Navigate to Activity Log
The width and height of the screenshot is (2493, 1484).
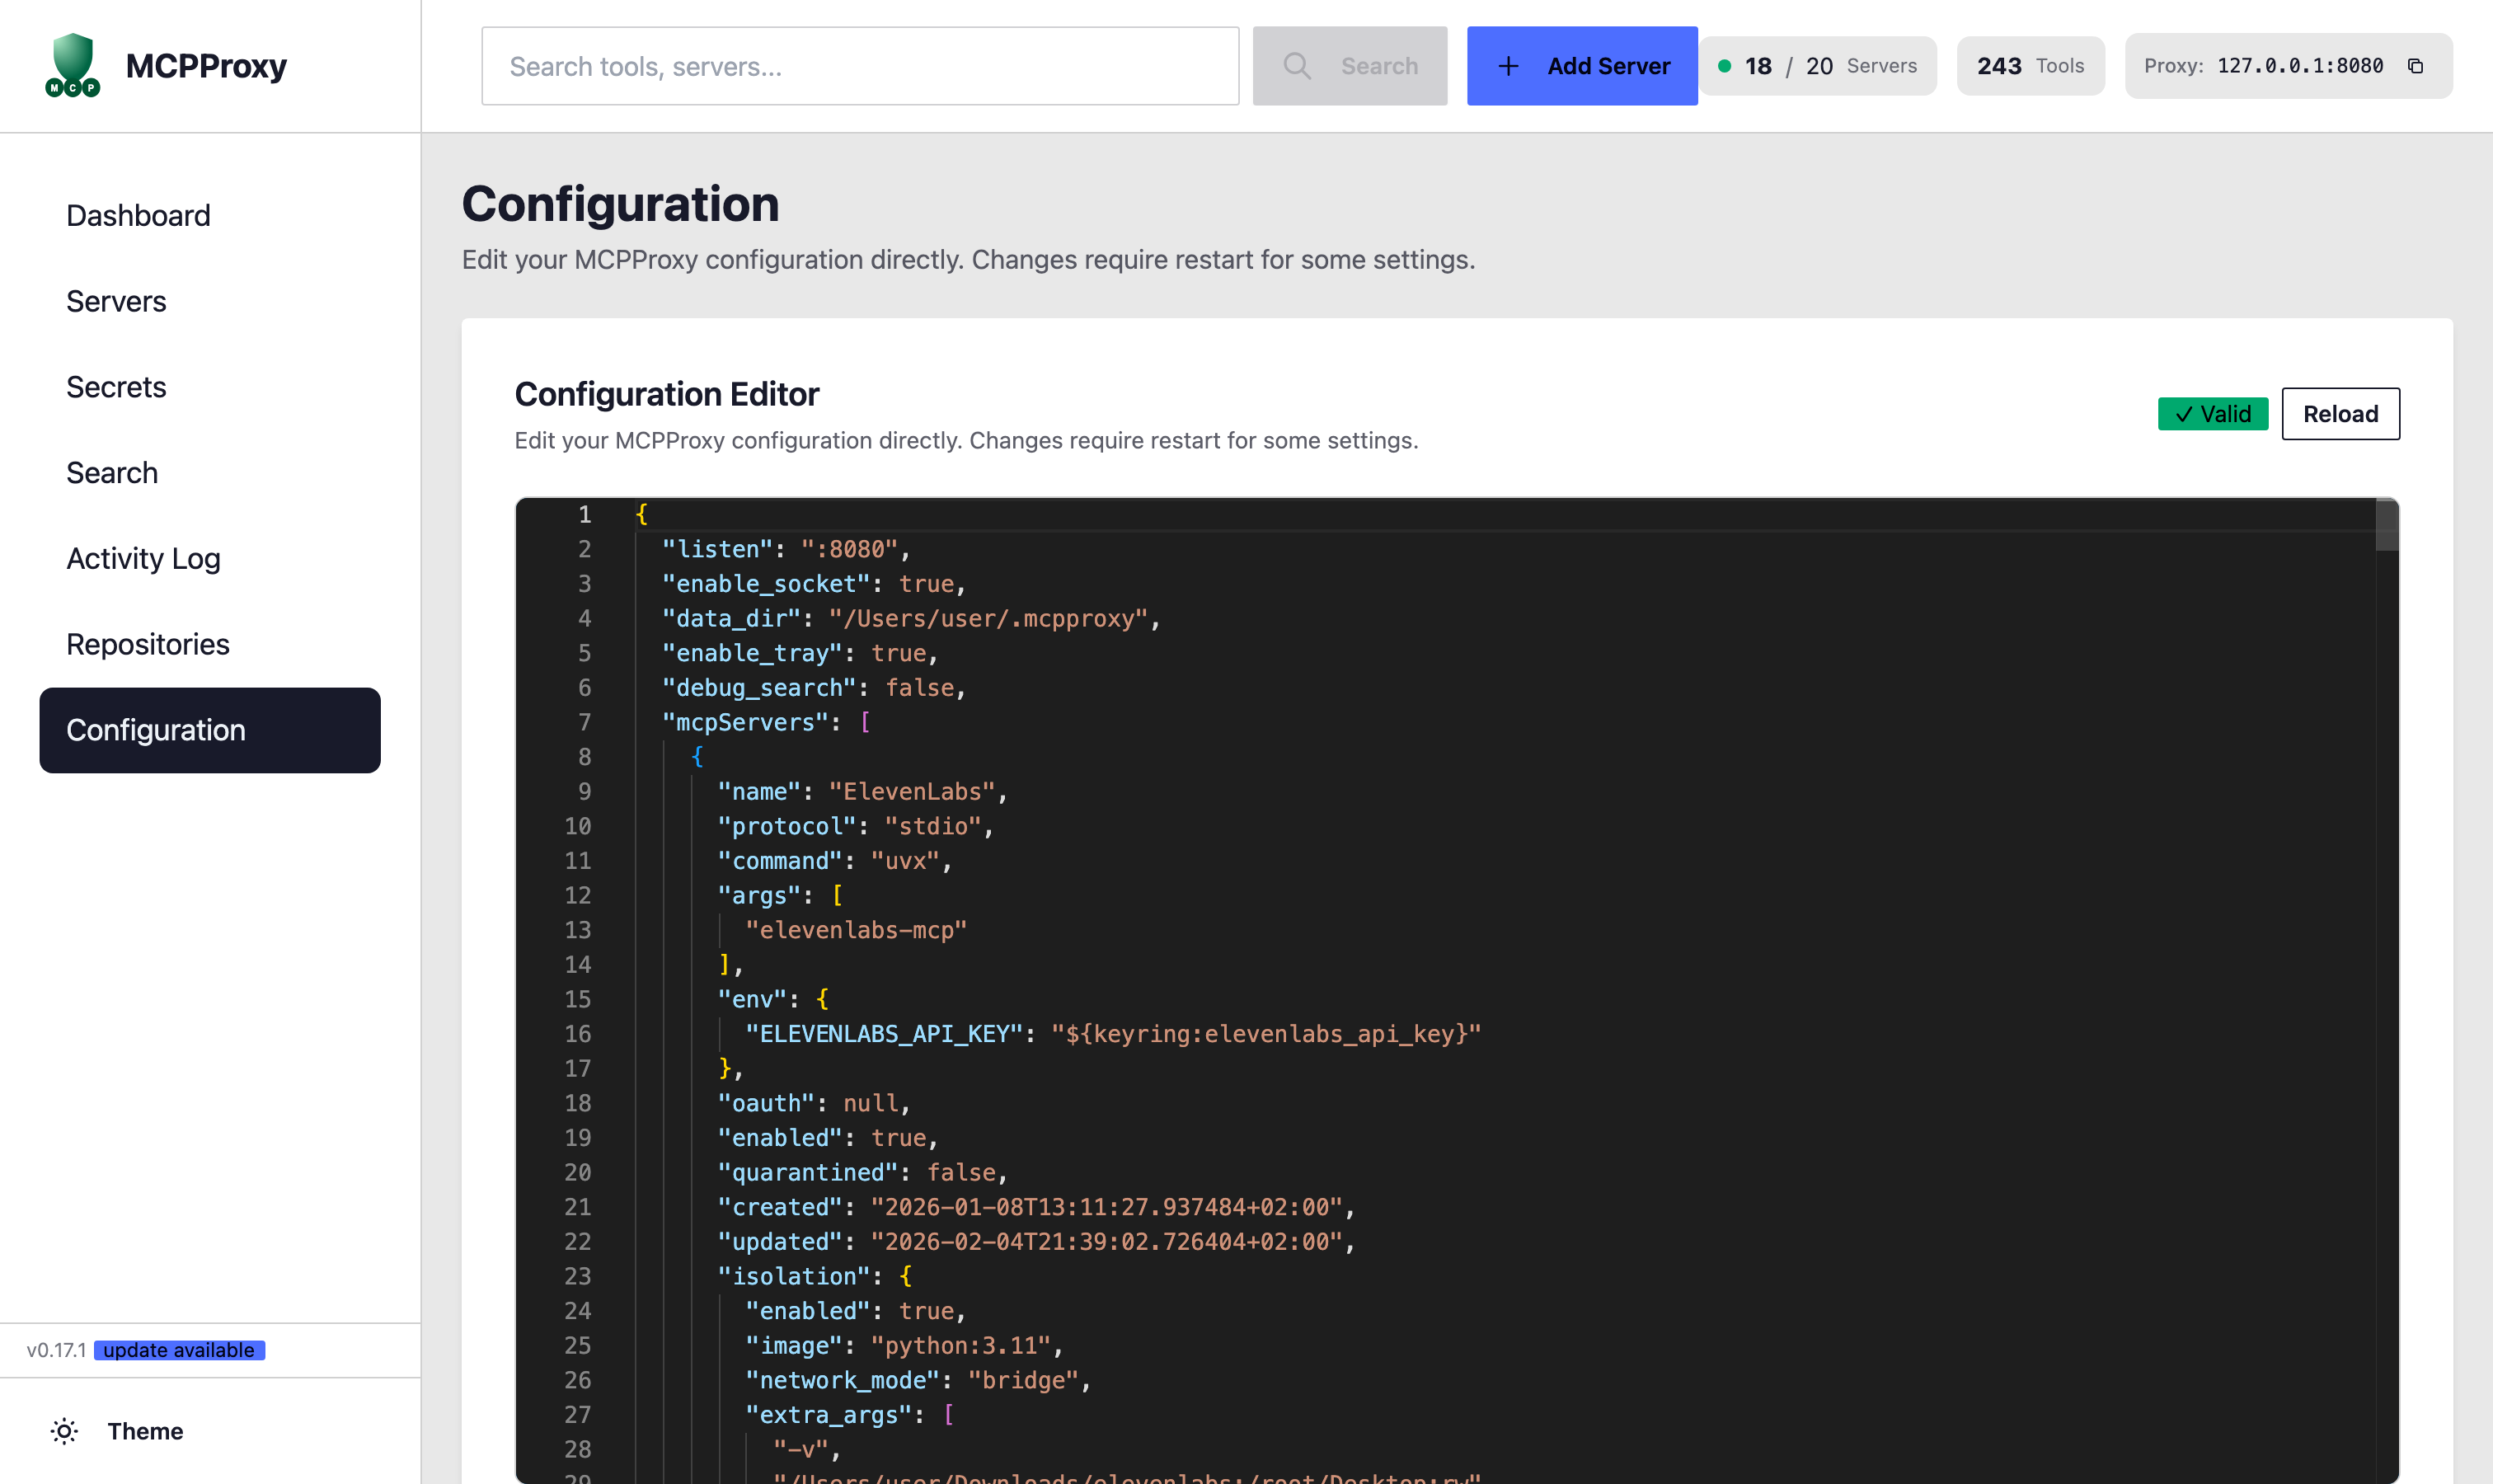click(x=143, y=558)
